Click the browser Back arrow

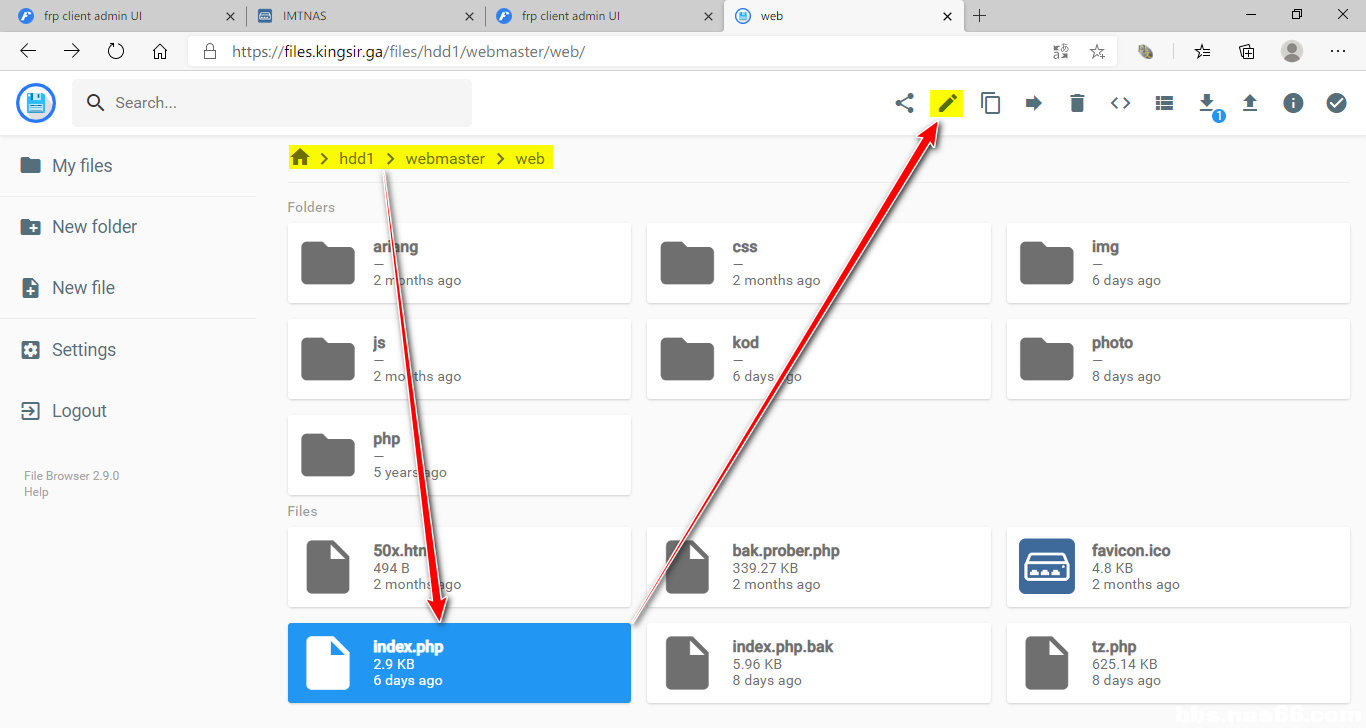tap(28, 51)
